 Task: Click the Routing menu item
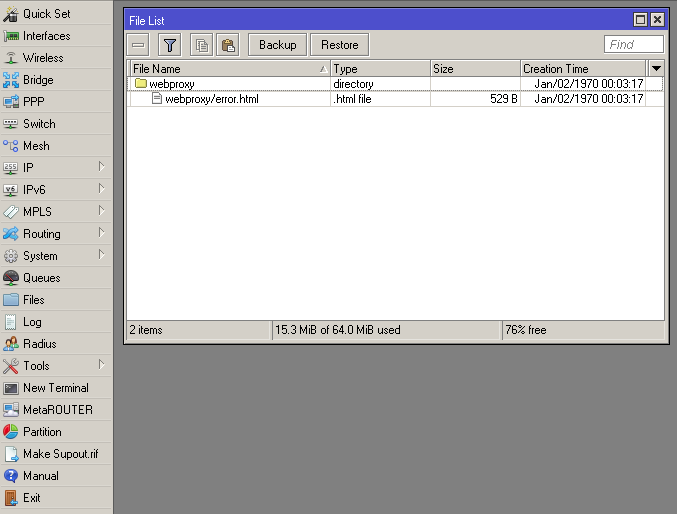pyautogui.click(x=56, y=234)
